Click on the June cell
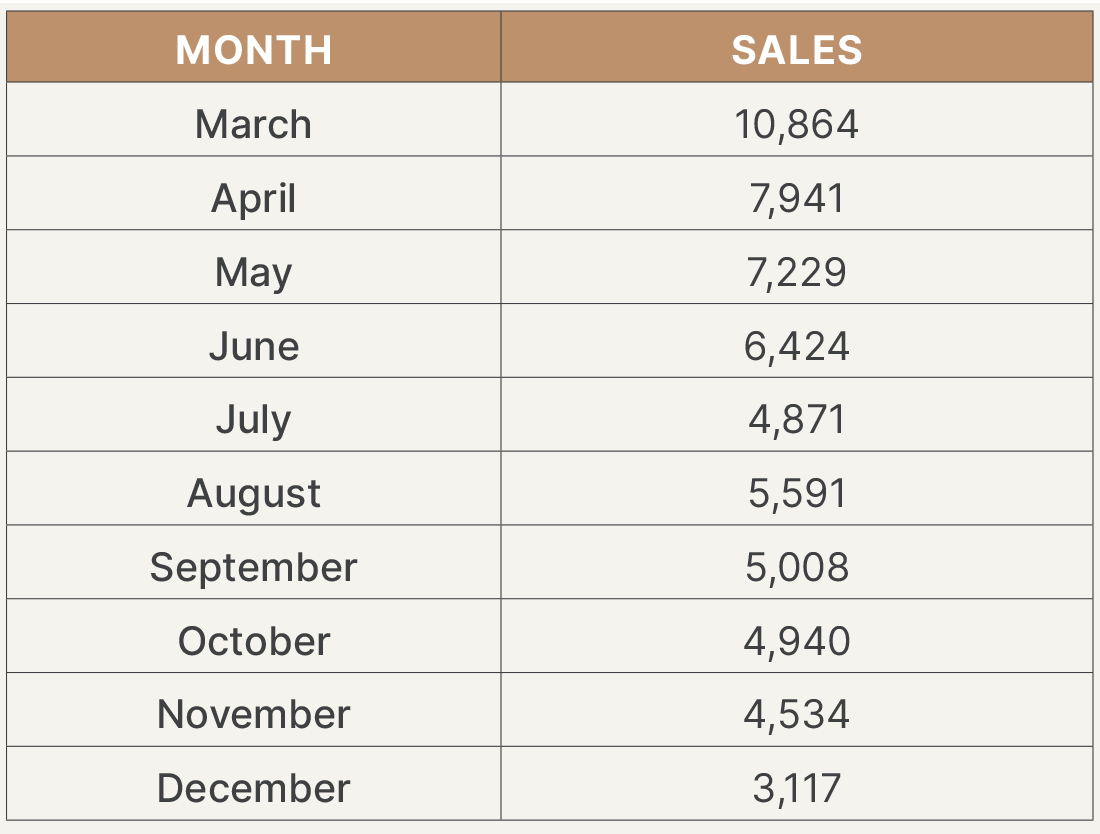The height and width of the screenshot is (834, 1100). pyautogui.click(x=254, y=346)
